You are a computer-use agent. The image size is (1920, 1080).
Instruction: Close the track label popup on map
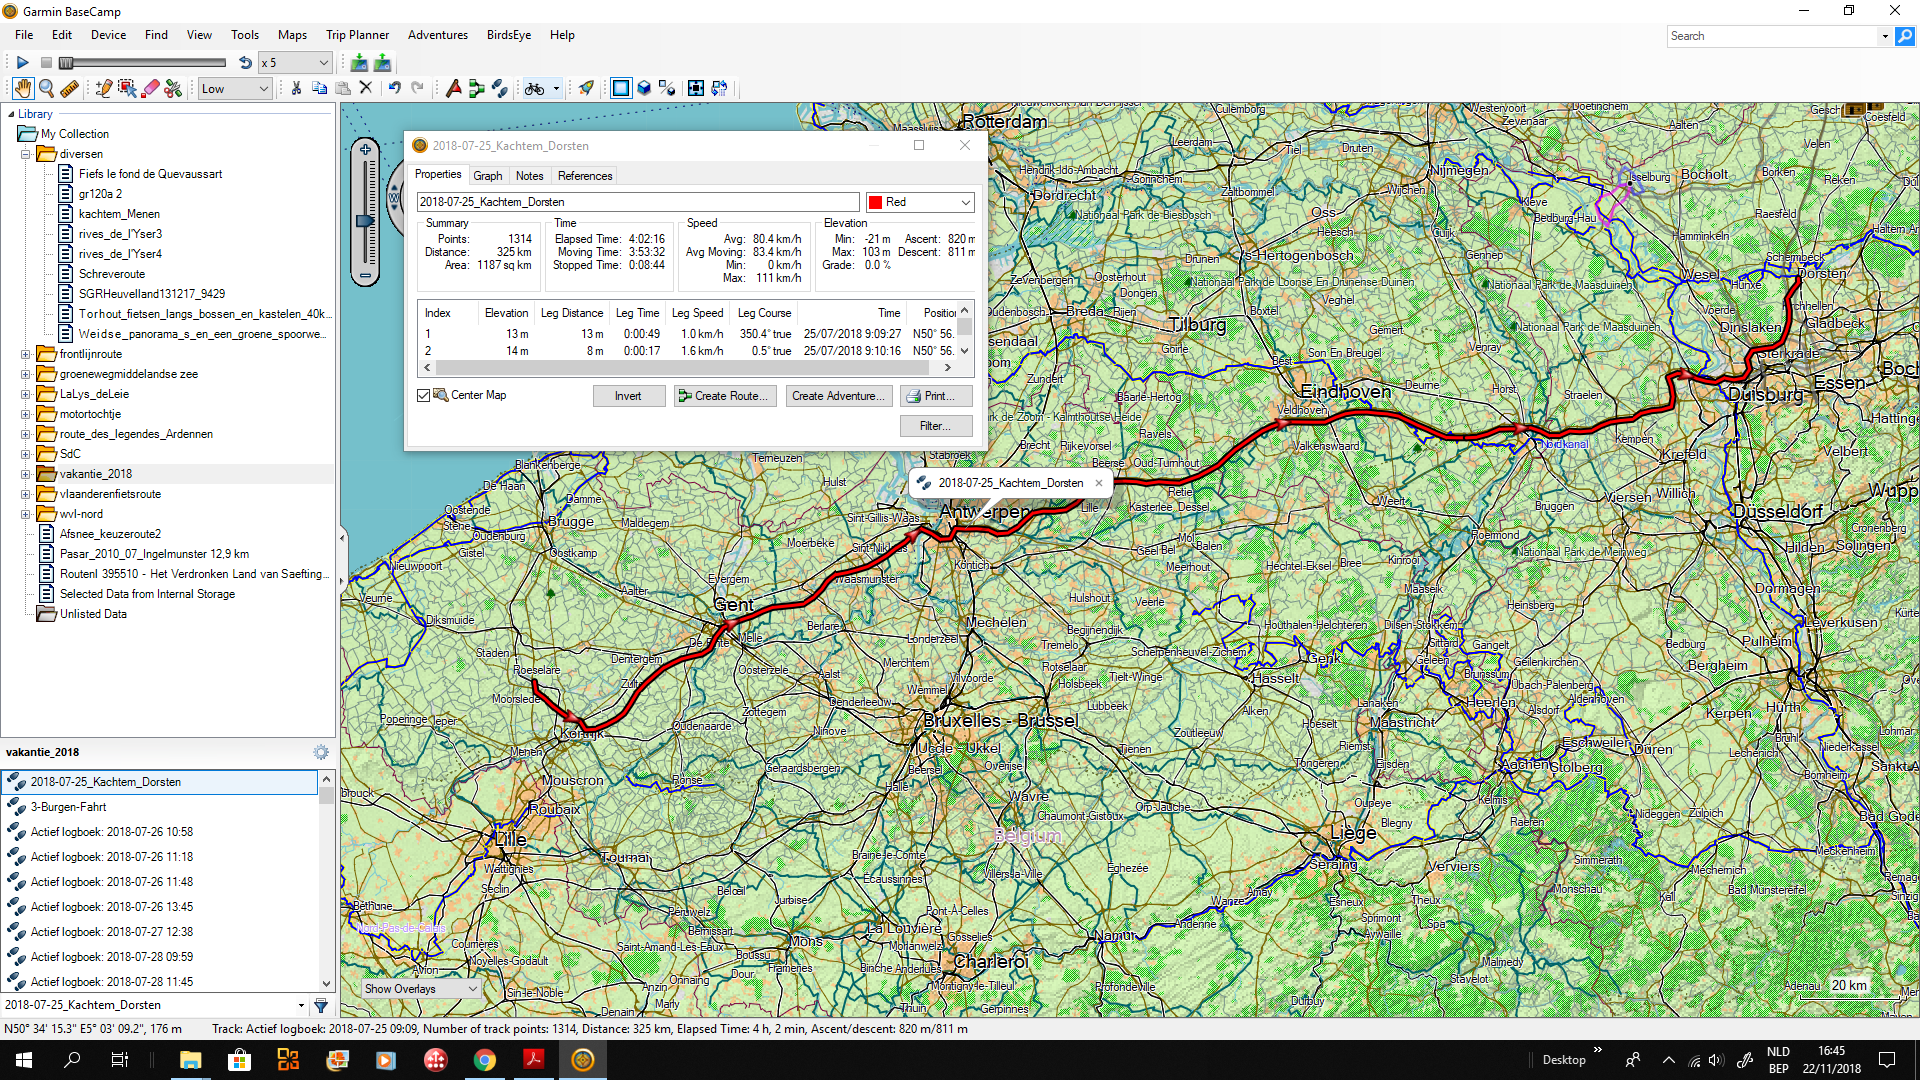(1098, 483)
